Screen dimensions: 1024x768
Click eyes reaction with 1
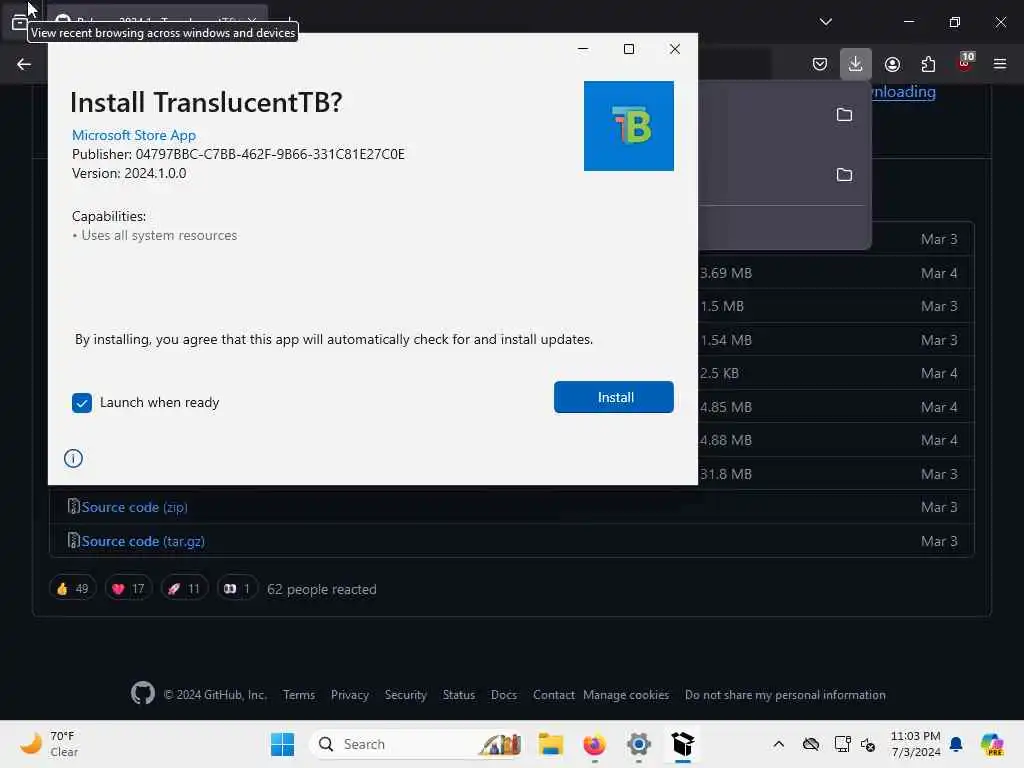237,588
